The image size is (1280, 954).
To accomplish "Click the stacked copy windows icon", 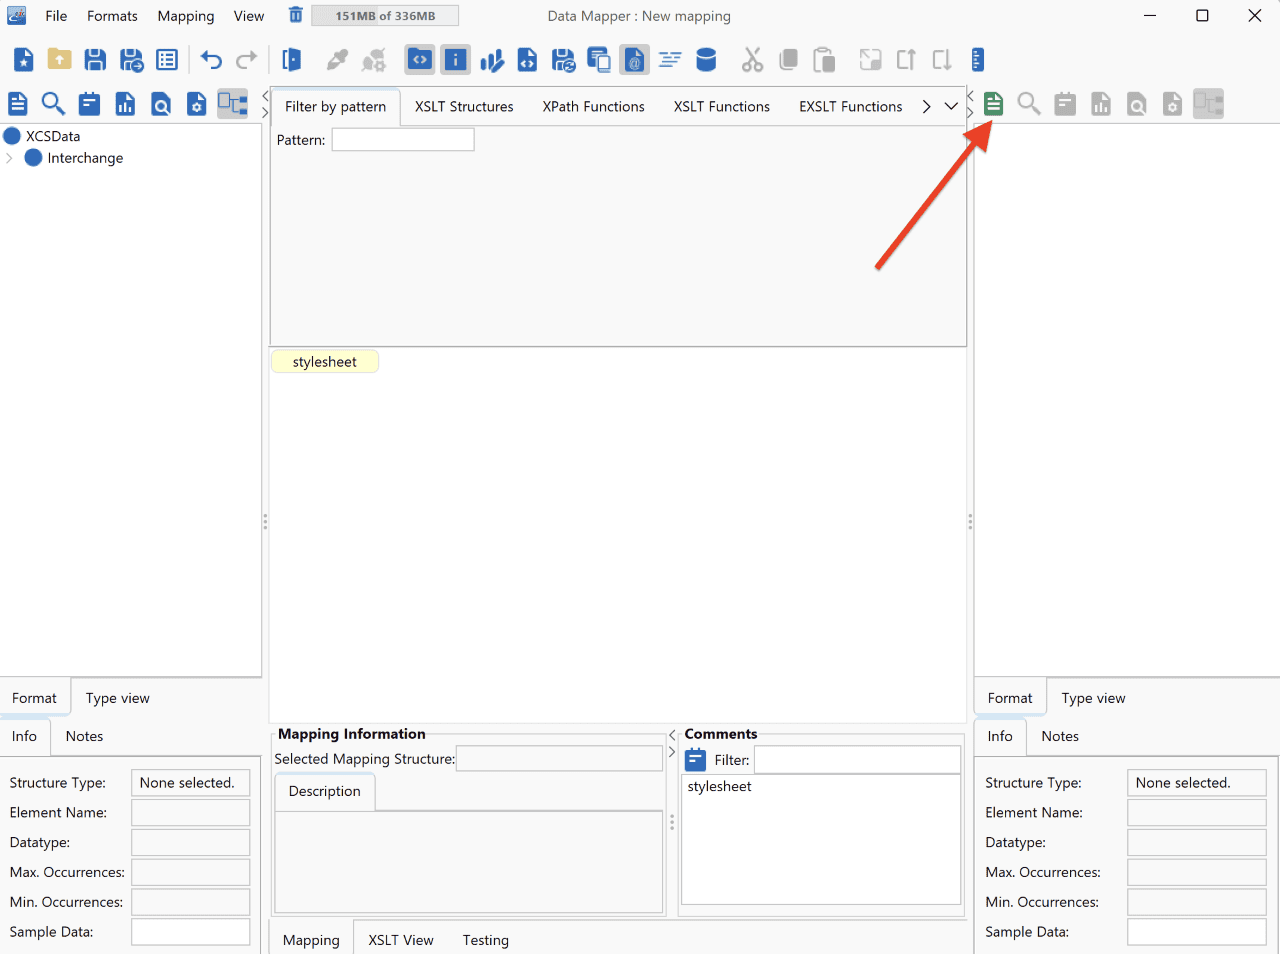I will (x=599, y=60).
